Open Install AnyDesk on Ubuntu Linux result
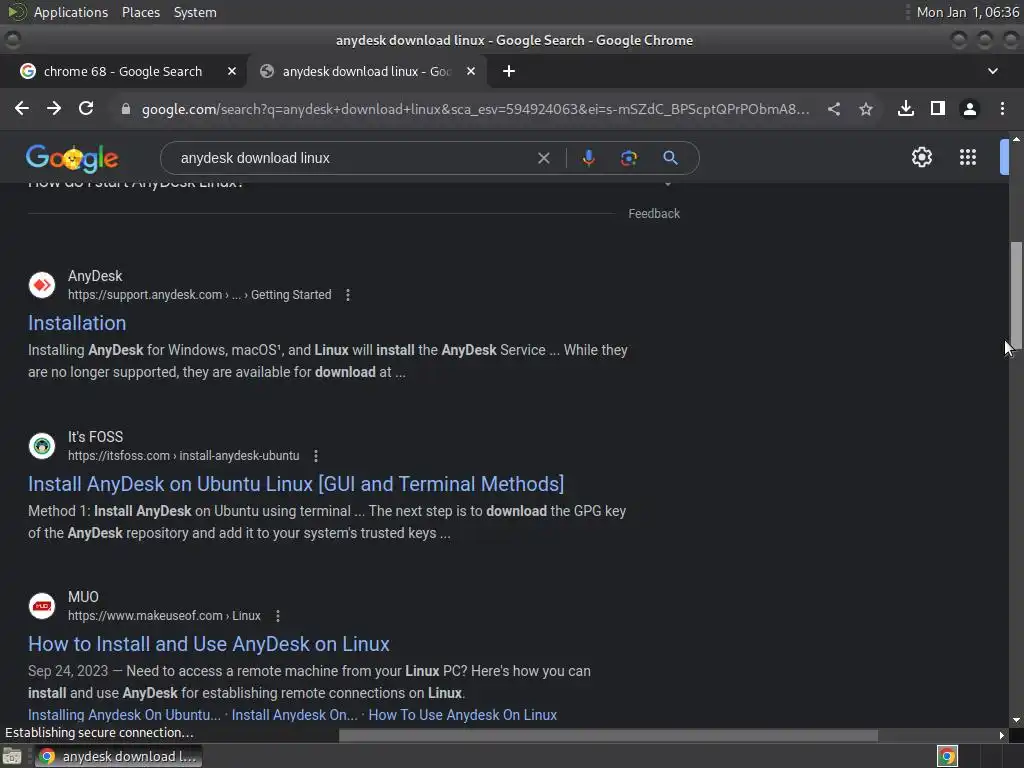The height and width of the screenshot is (768, 1024). click(296, 484)
